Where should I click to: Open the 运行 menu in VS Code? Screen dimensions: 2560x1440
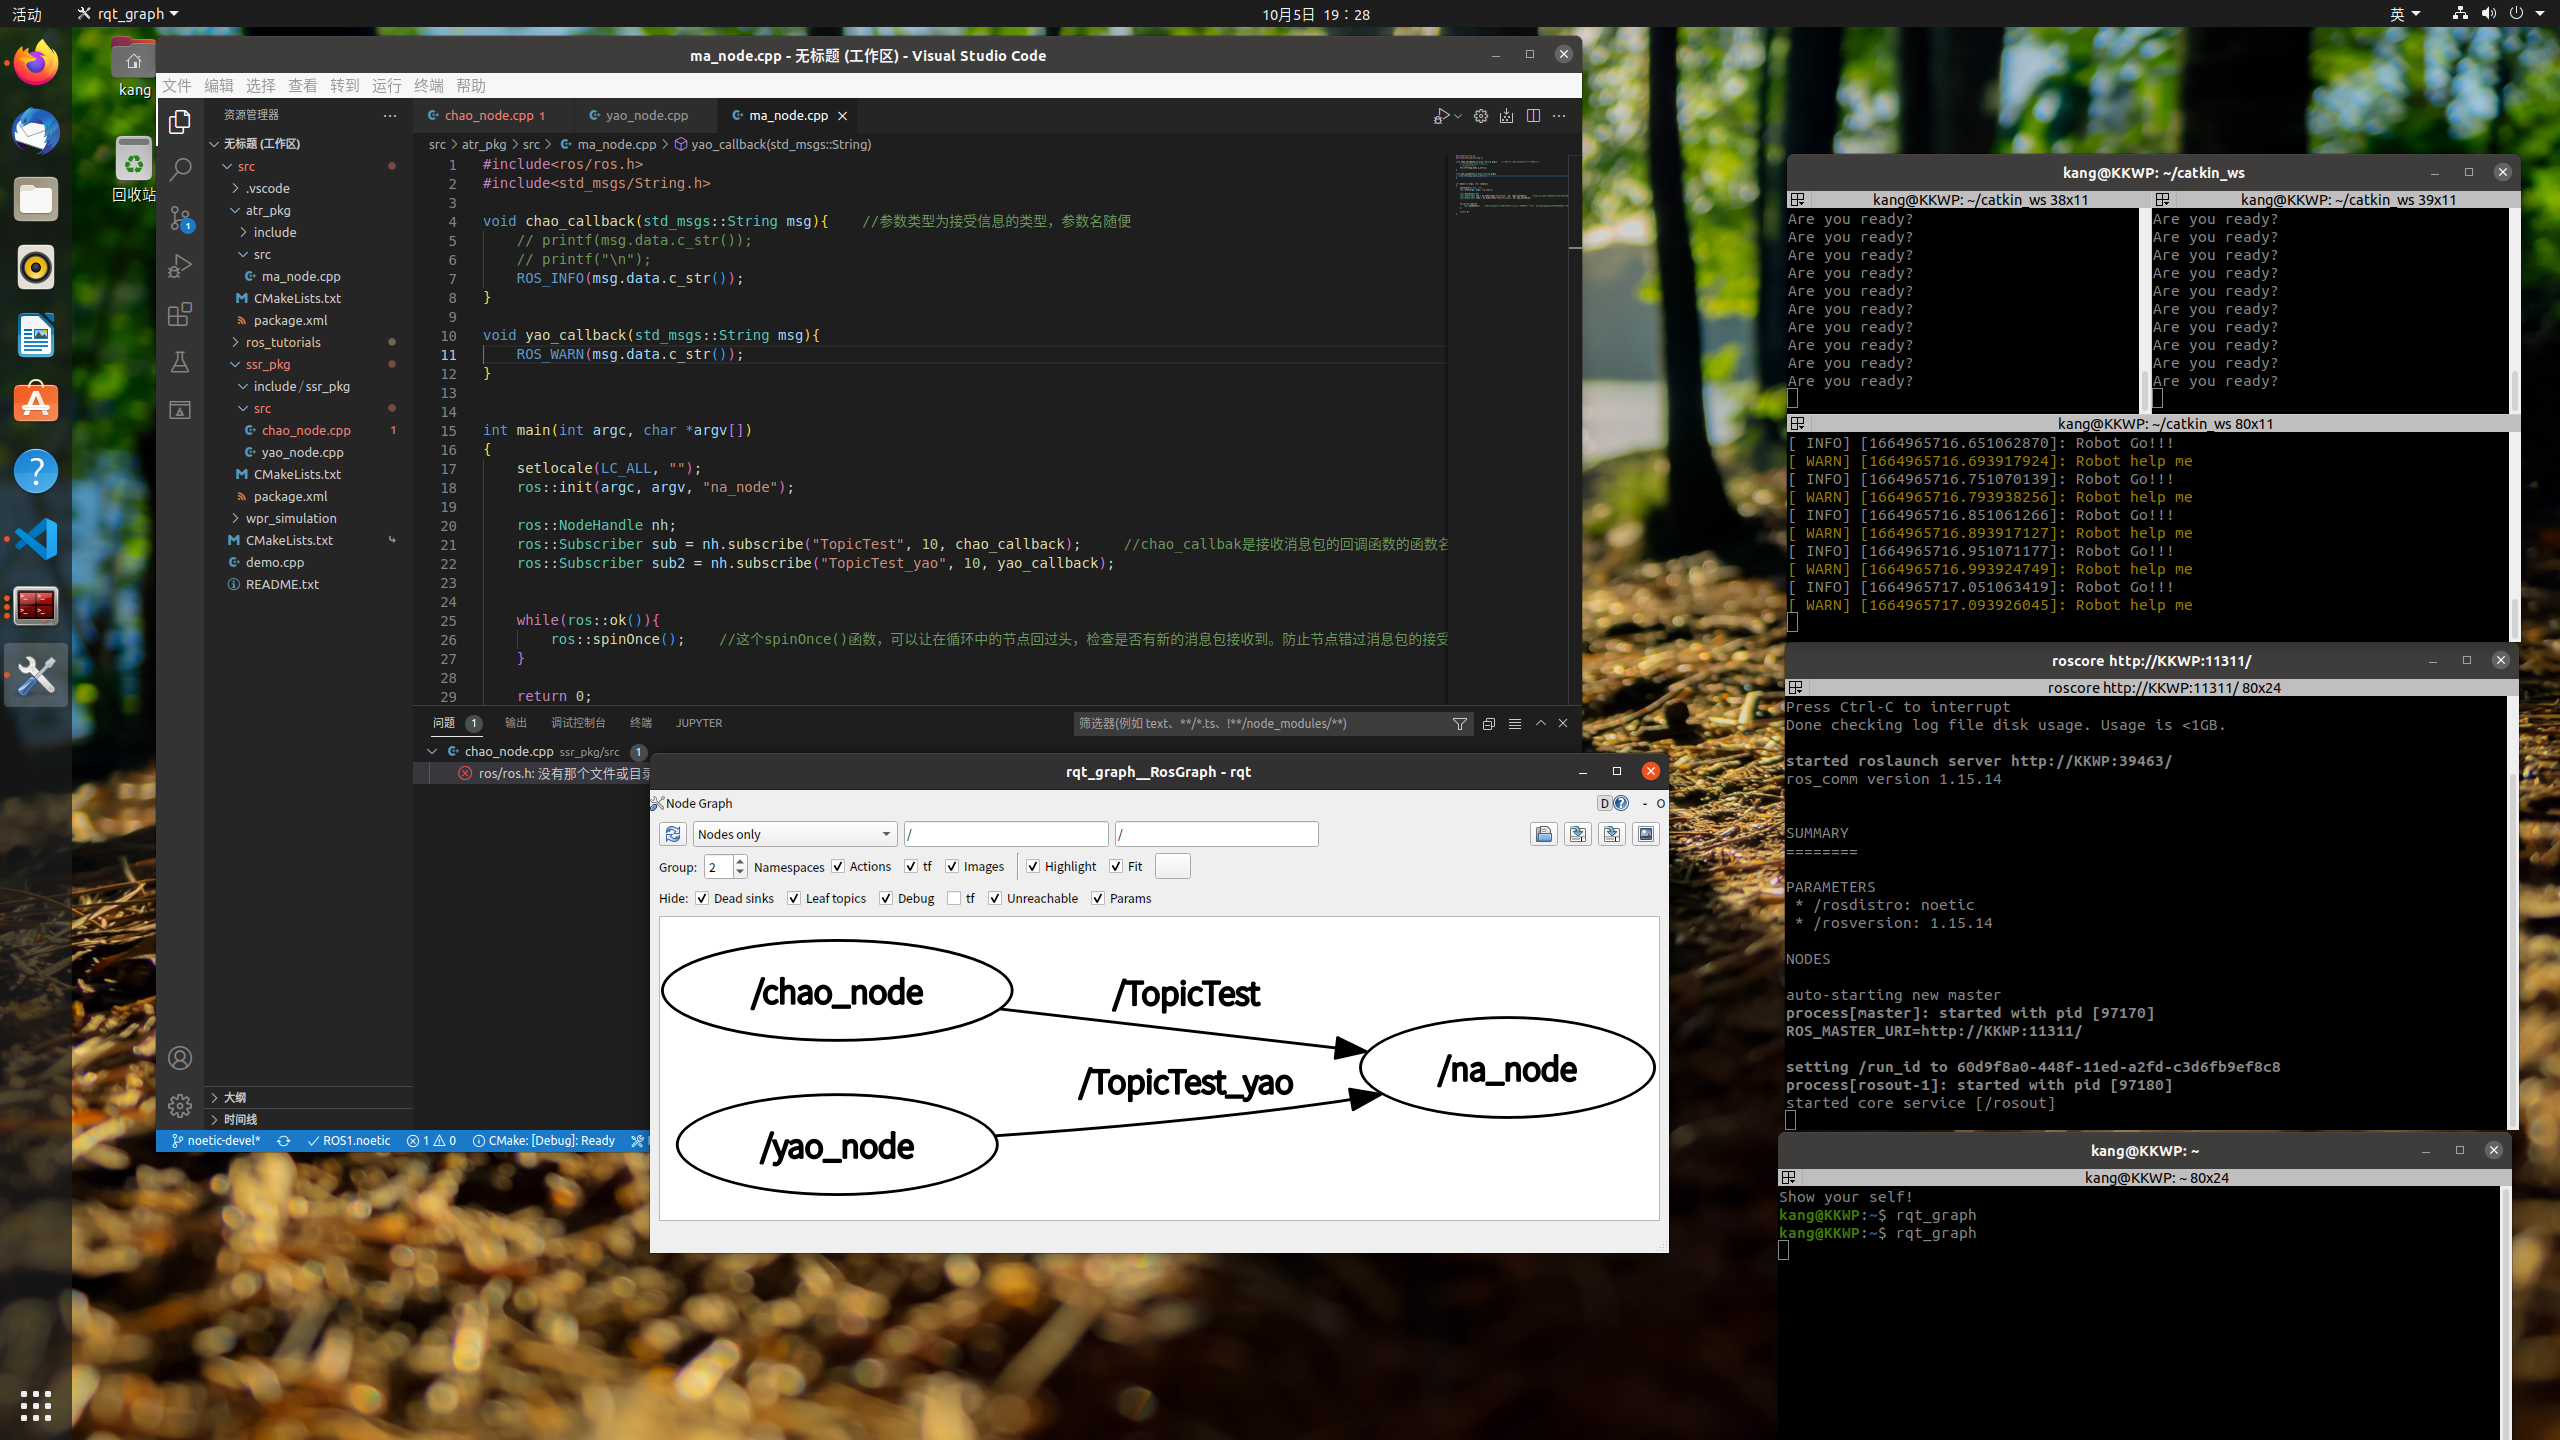click(387, 86)
